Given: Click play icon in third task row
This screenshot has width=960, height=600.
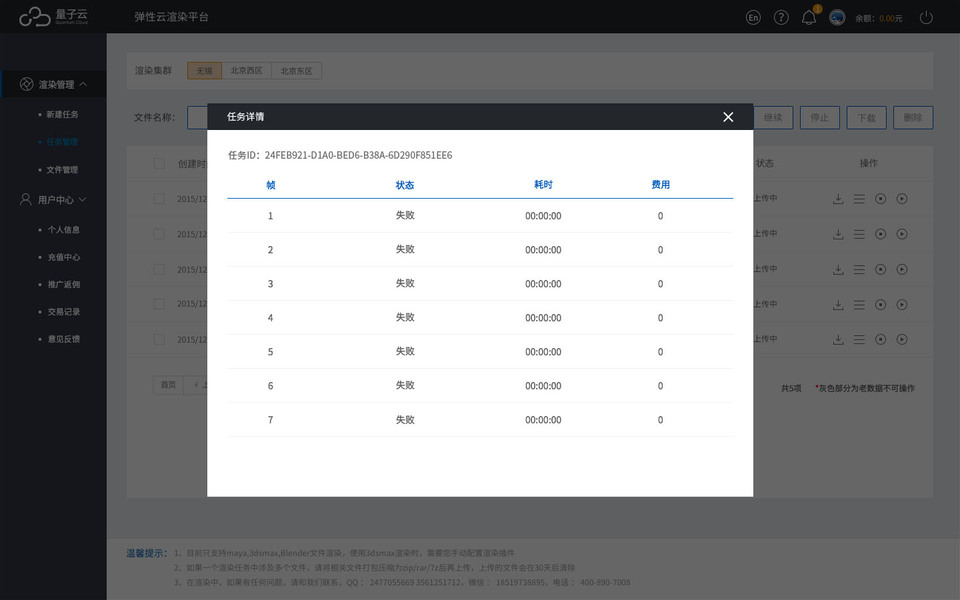Looking at the screenshot, I should (902, 269).
